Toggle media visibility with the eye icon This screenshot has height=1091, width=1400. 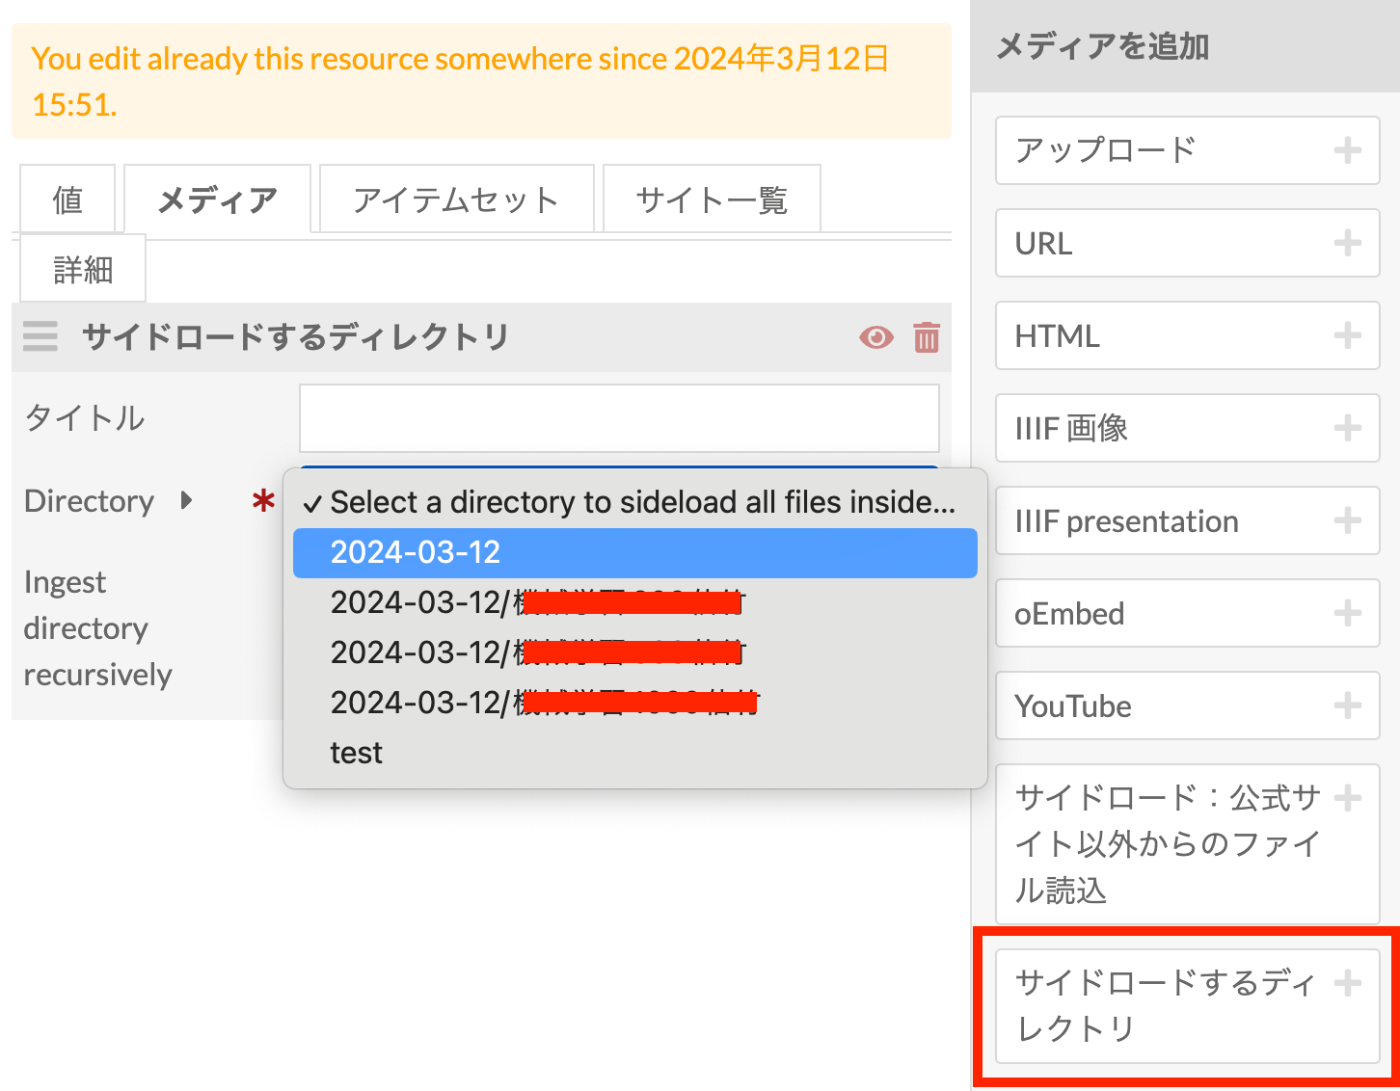pyautogui.click(x=877, y=338)
